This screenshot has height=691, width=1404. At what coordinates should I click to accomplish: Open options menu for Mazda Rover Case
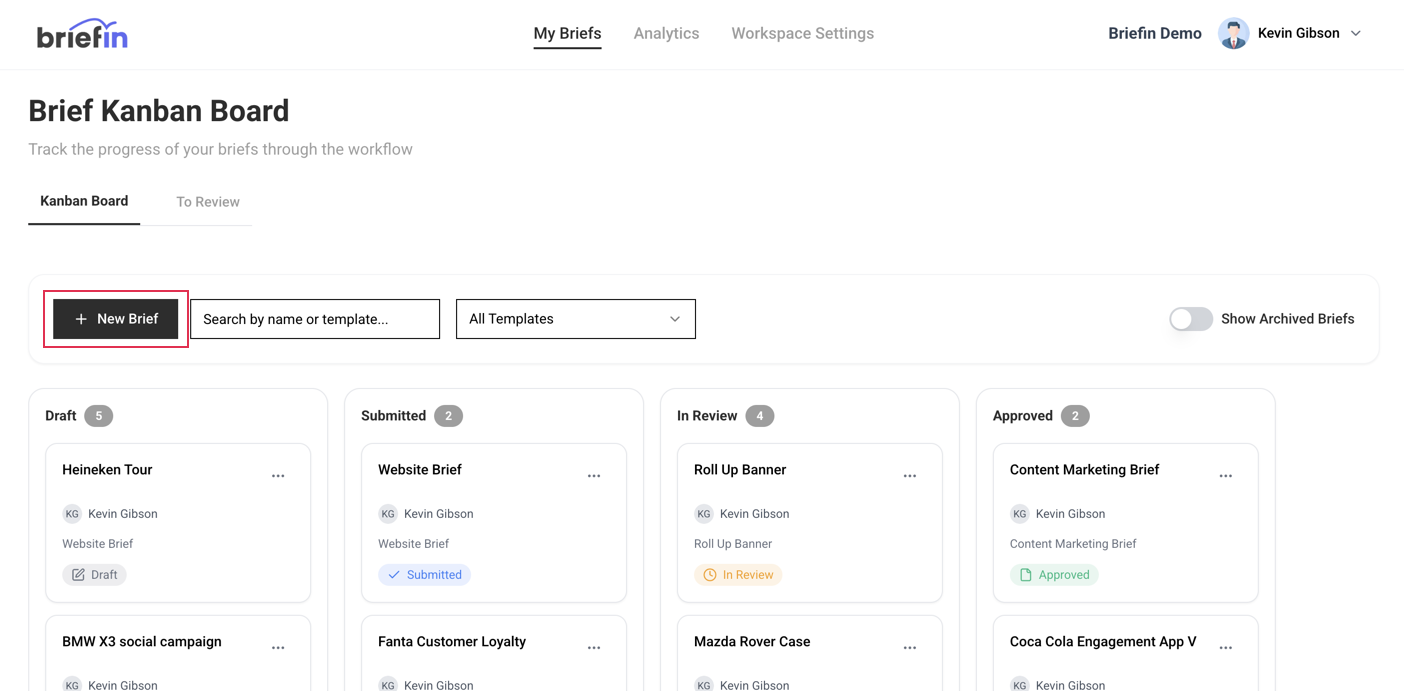[910, 648]
